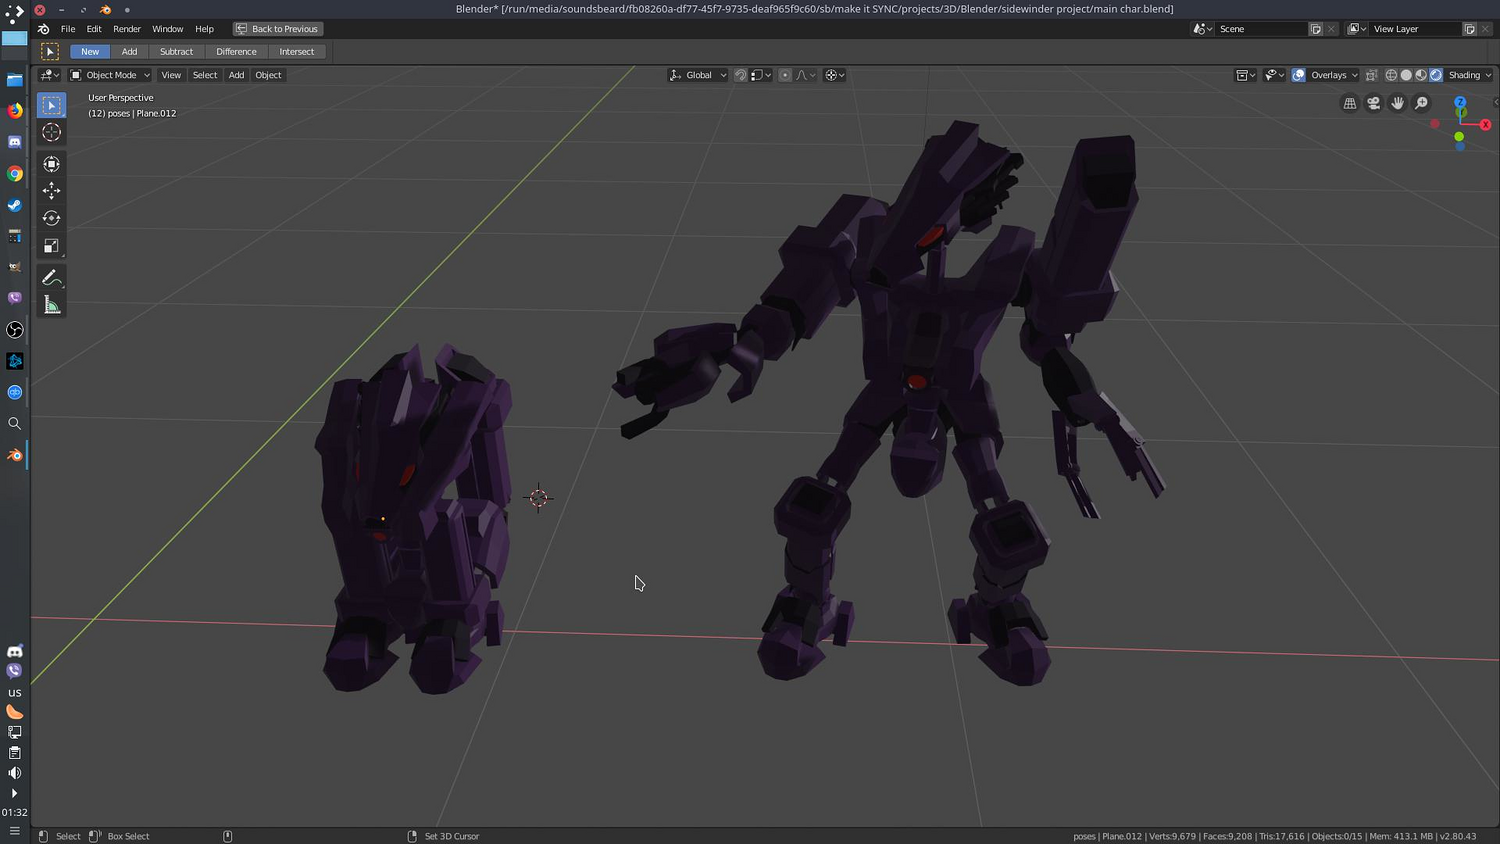
Task: Open the Render menu
Action: pyautogui.click(x=127, y=29)
